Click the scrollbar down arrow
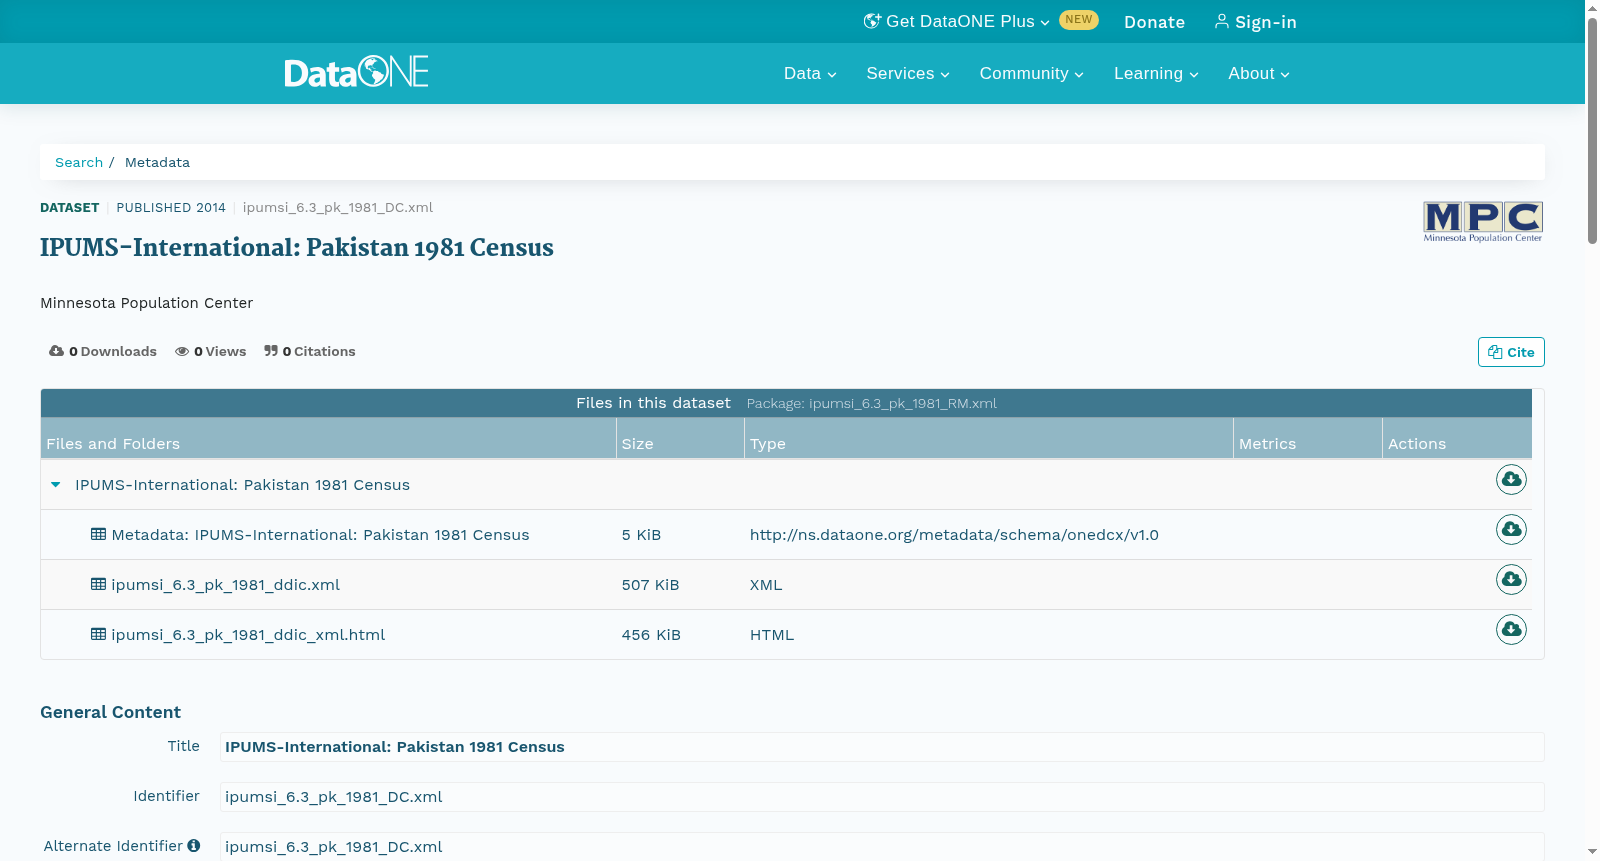Image resolution: width=1600 pixels, height=861 pixels. tap(1592, 852)
